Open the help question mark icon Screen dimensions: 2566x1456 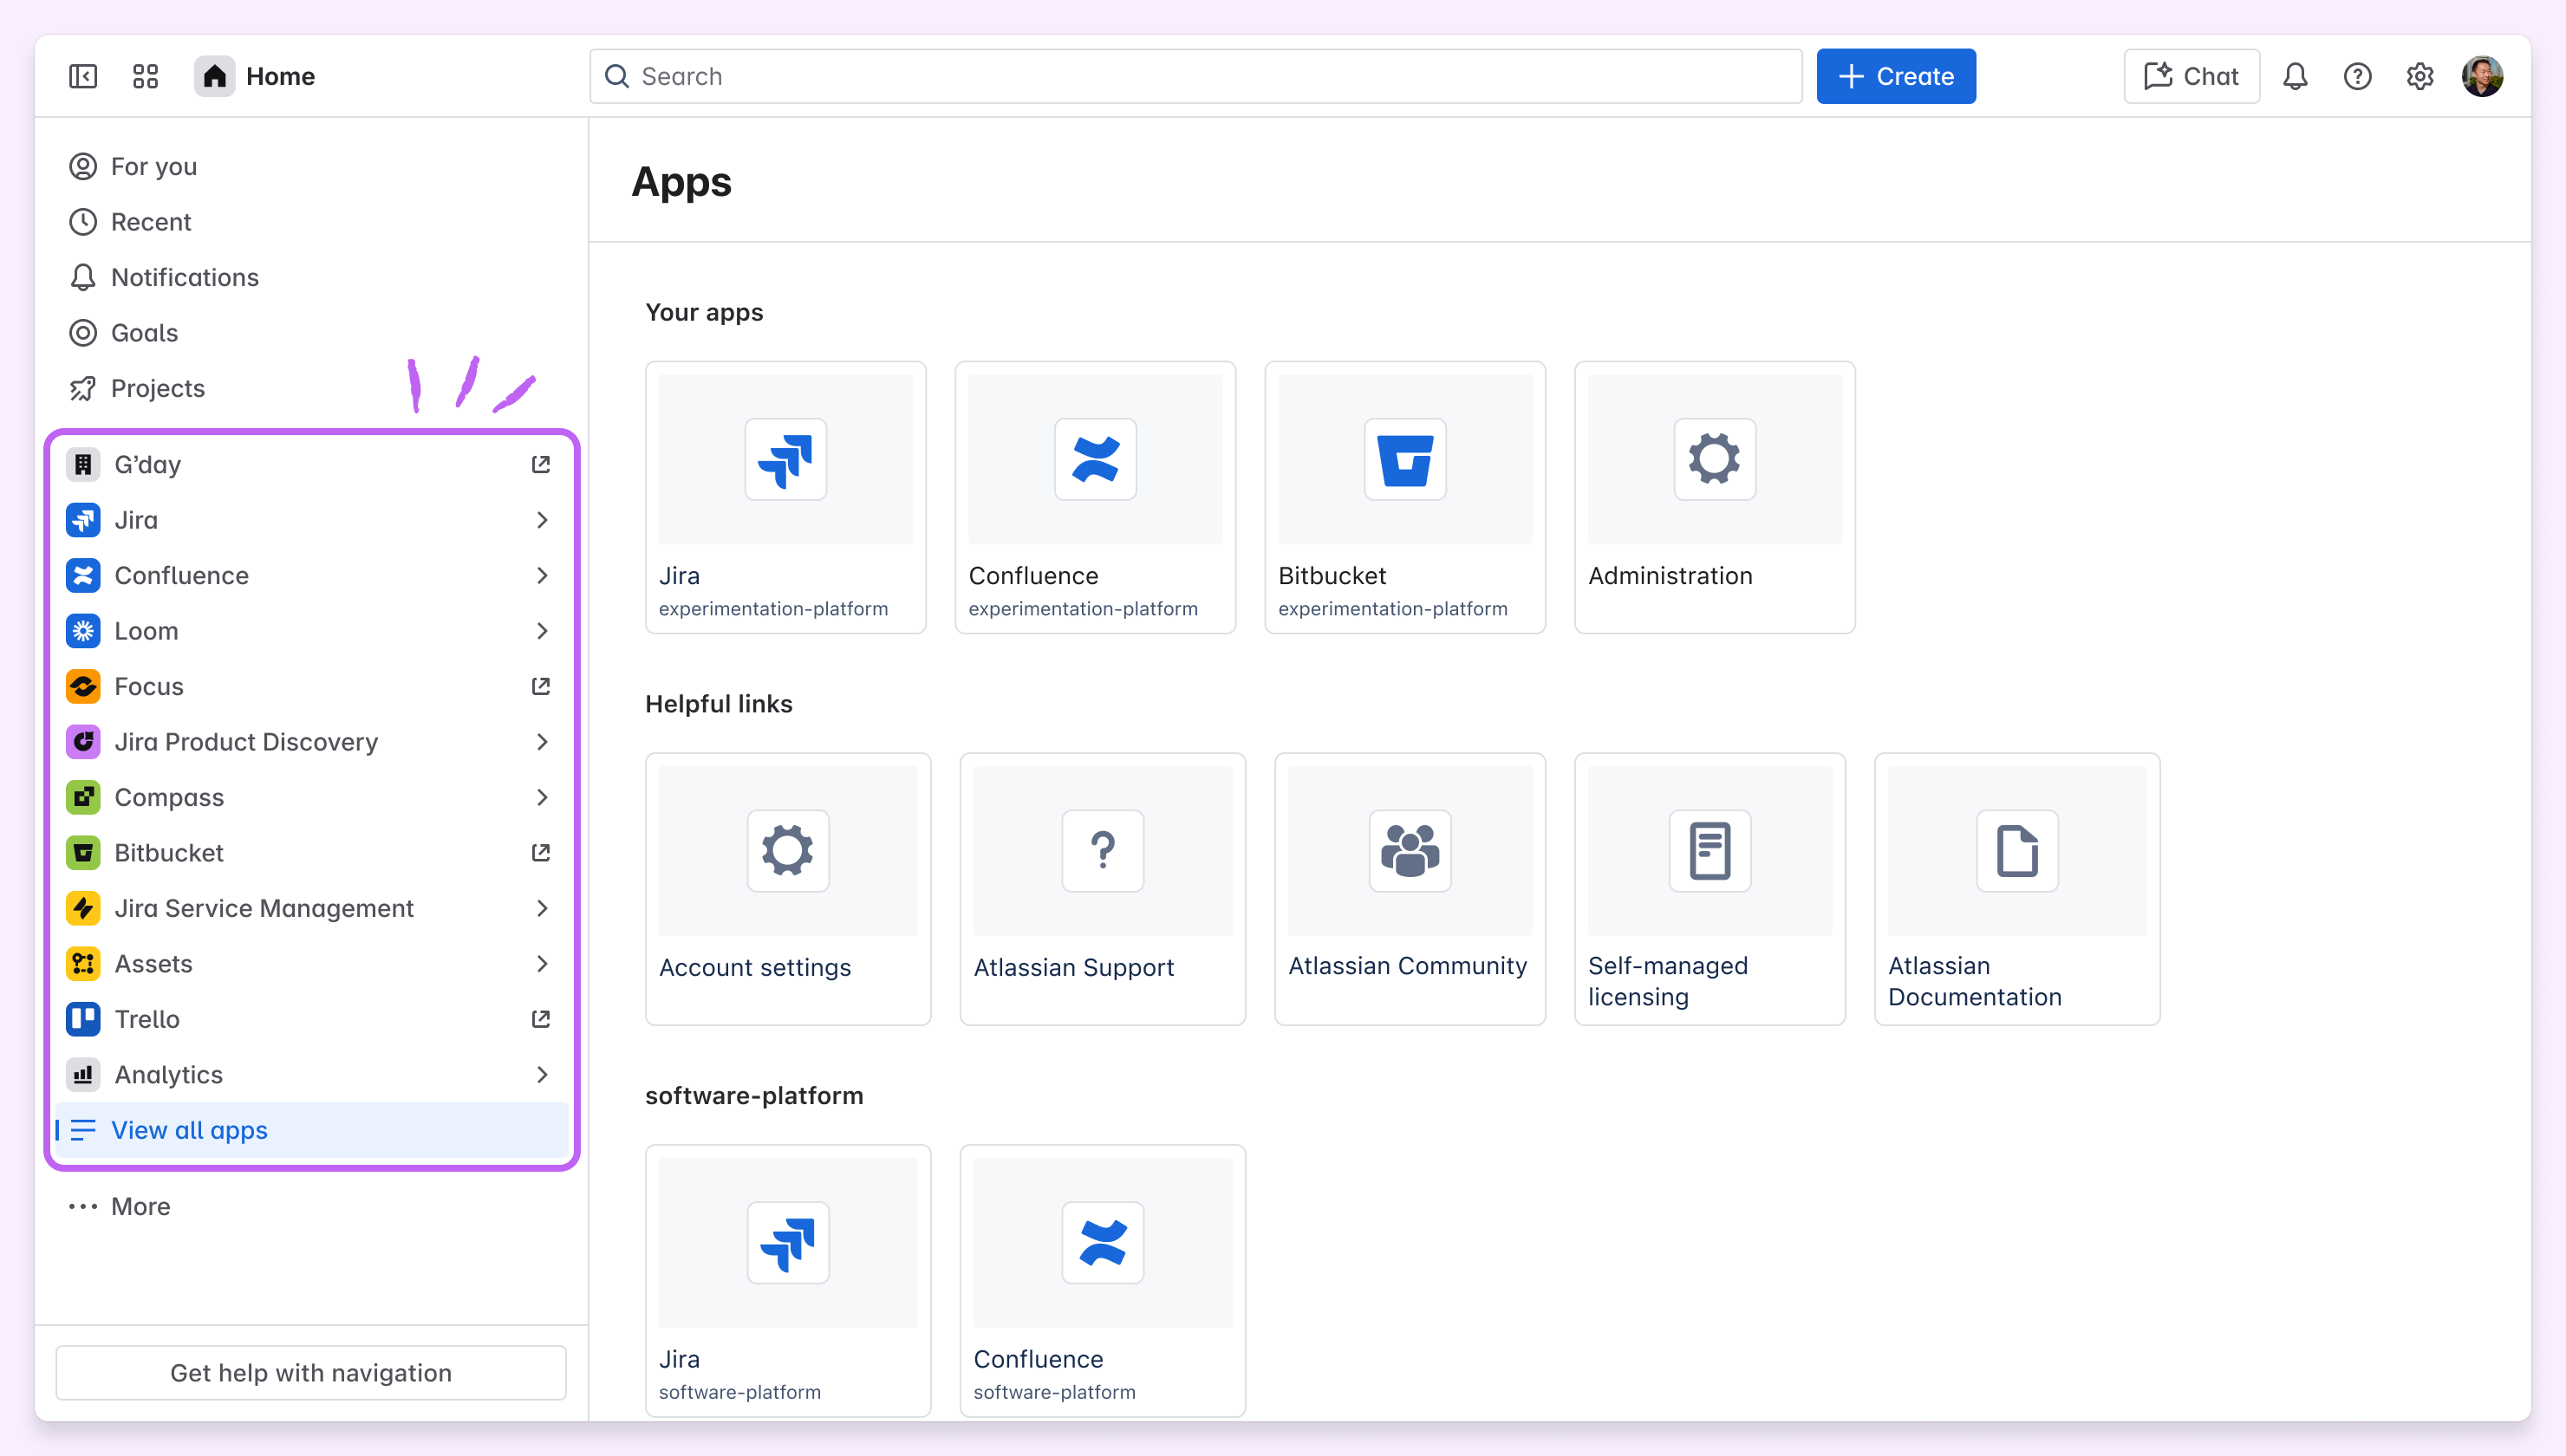coord(2357,76)
